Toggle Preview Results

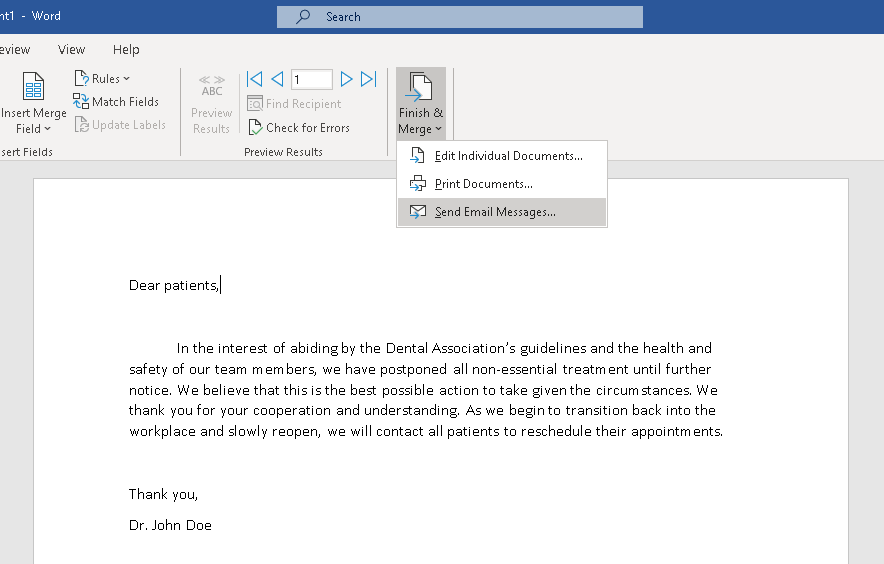click(x=211, y=103)
